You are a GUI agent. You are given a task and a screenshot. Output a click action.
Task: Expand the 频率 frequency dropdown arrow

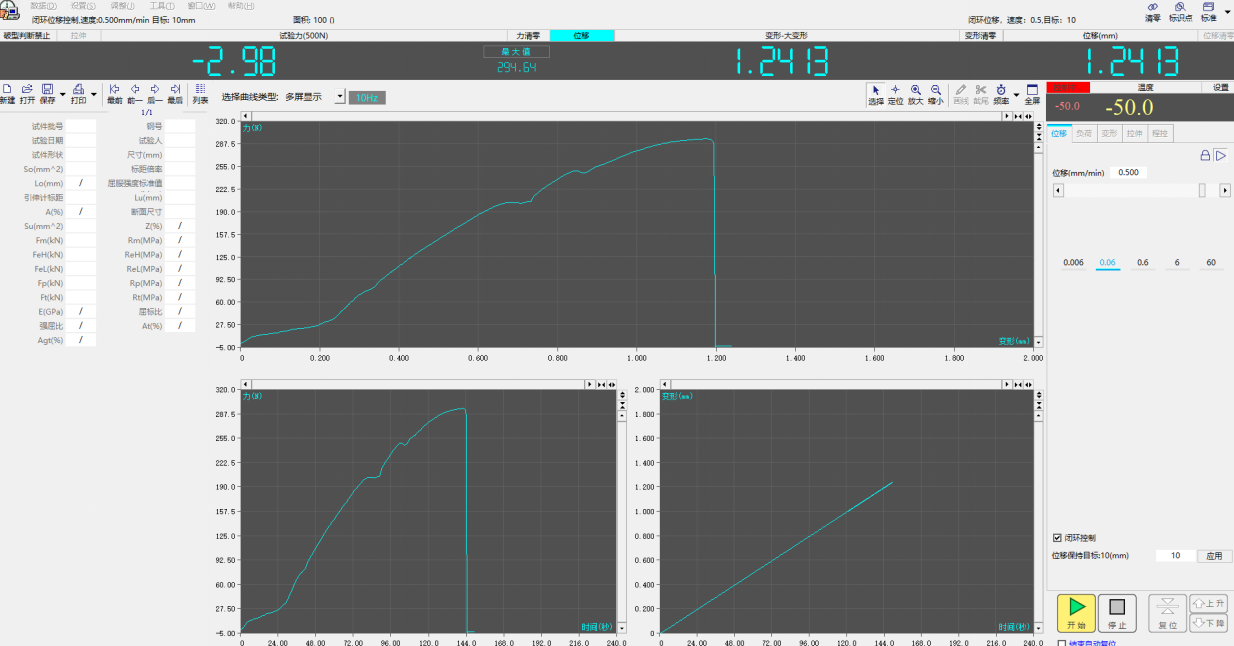[1016, 96]
